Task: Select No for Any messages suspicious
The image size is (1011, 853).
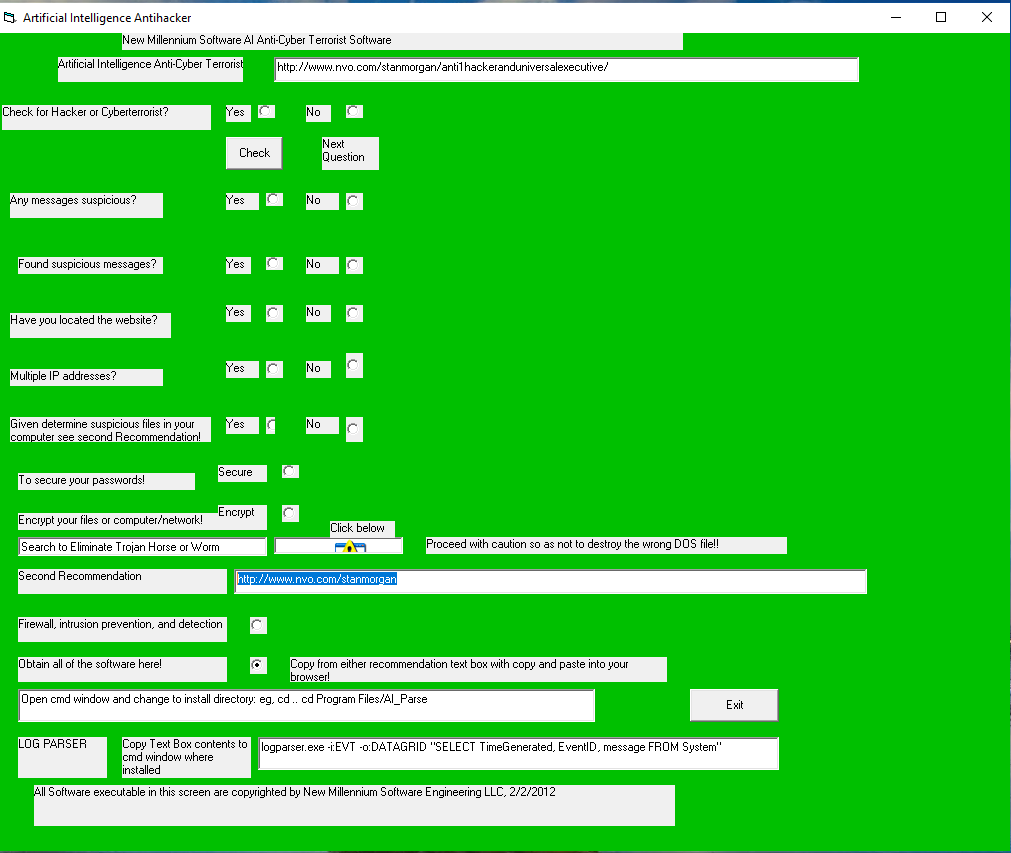Action: (354, 201)
